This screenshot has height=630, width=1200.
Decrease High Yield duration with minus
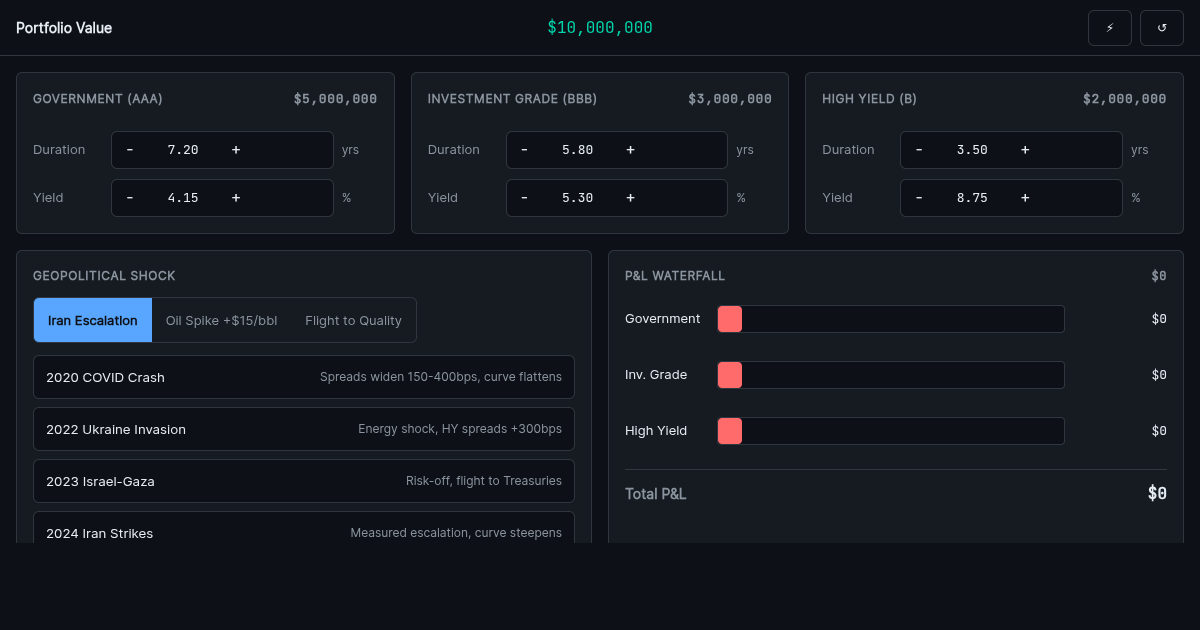coord(919,150)
